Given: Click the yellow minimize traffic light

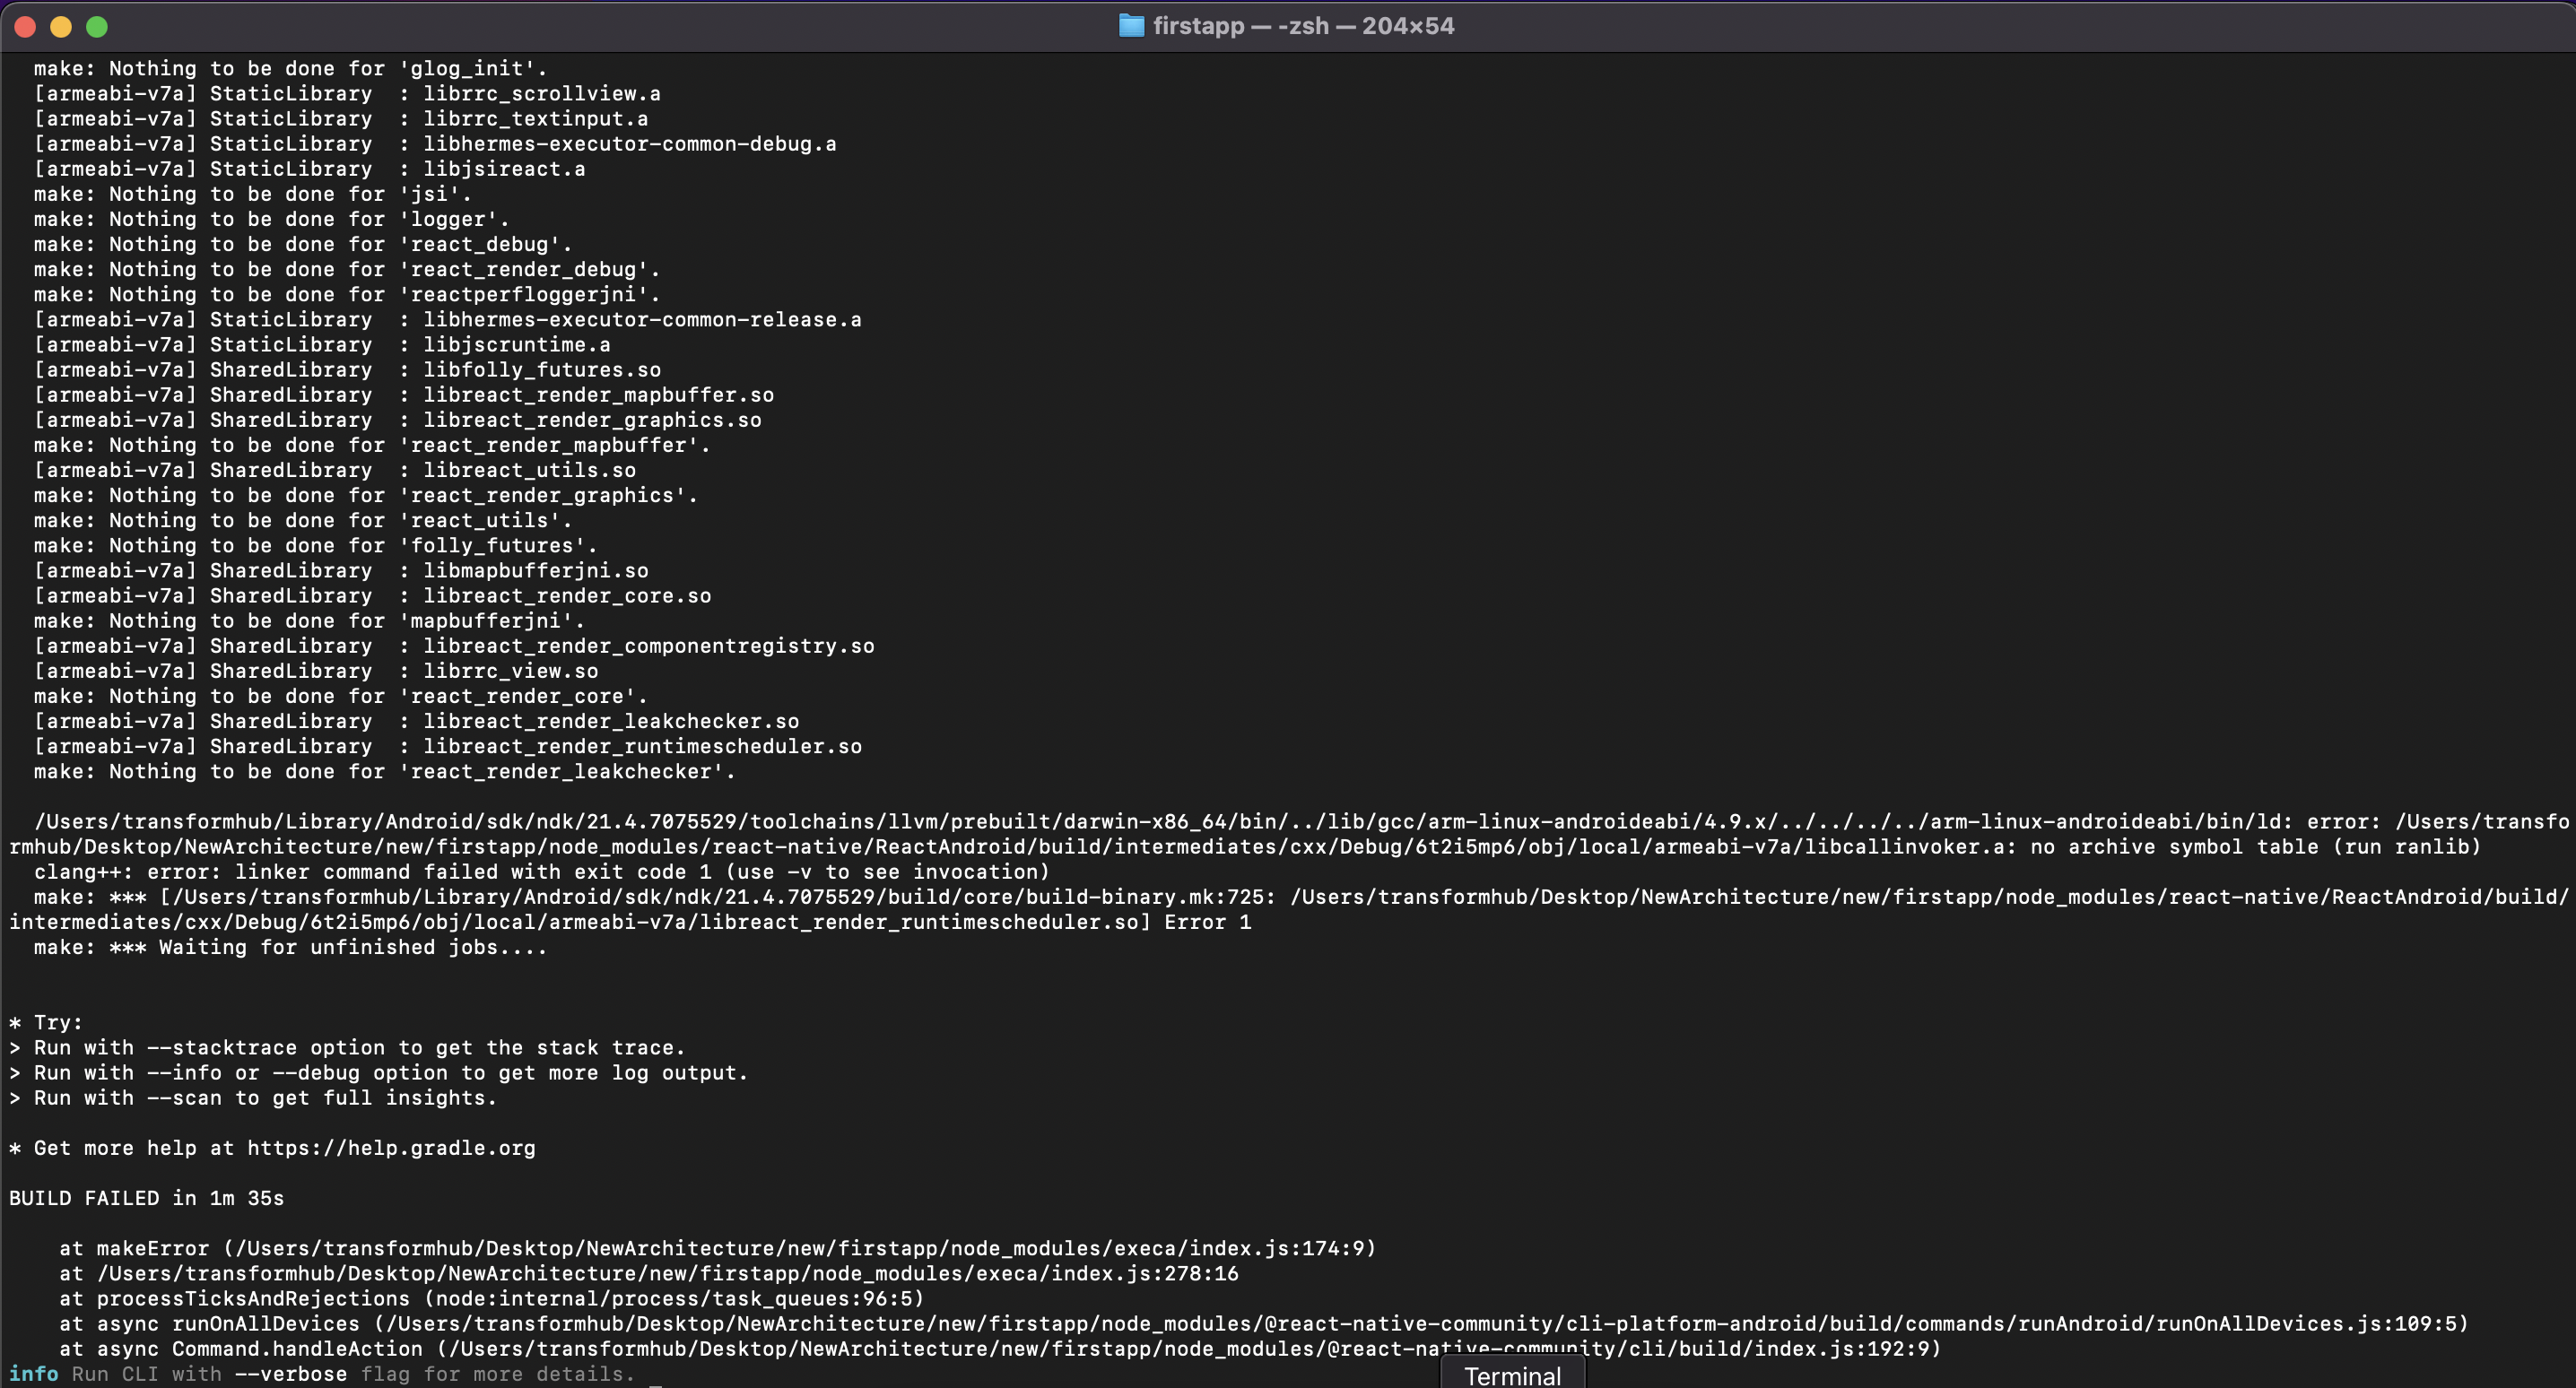Looking at the screenshot, I should [60, 27].
